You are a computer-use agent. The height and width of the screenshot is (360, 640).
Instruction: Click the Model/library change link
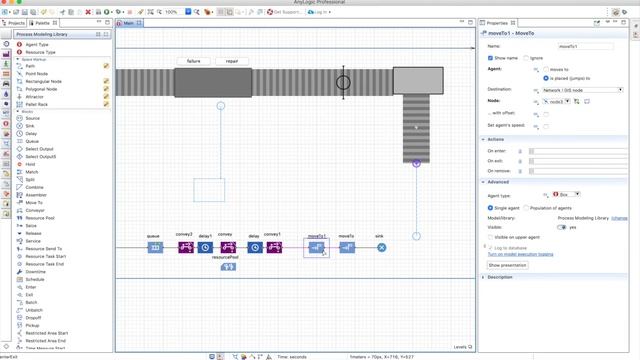click(x=619, y=218)
